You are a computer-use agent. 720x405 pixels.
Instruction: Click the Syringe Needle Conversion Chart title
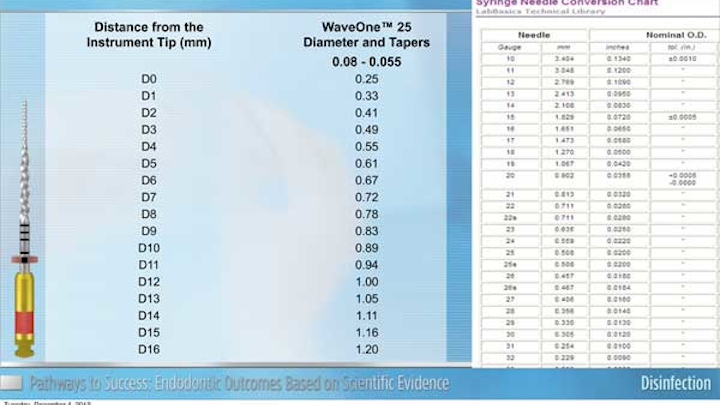(567, 3)
